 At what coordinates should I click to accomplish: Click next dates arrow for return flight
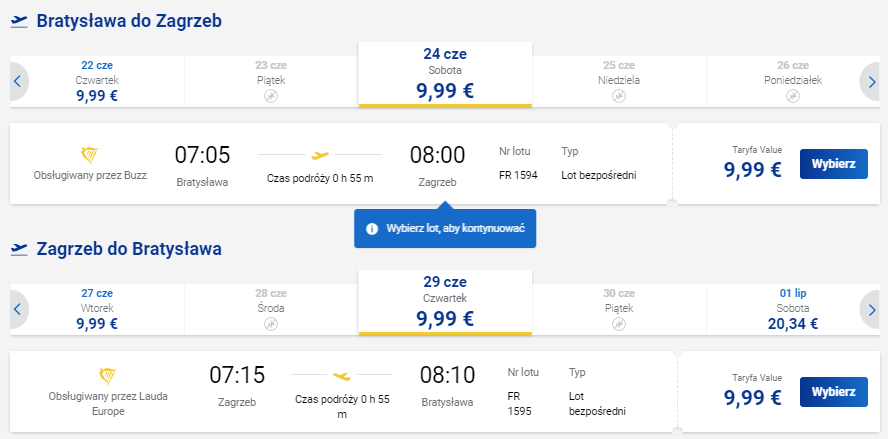[x=871, y=309]
